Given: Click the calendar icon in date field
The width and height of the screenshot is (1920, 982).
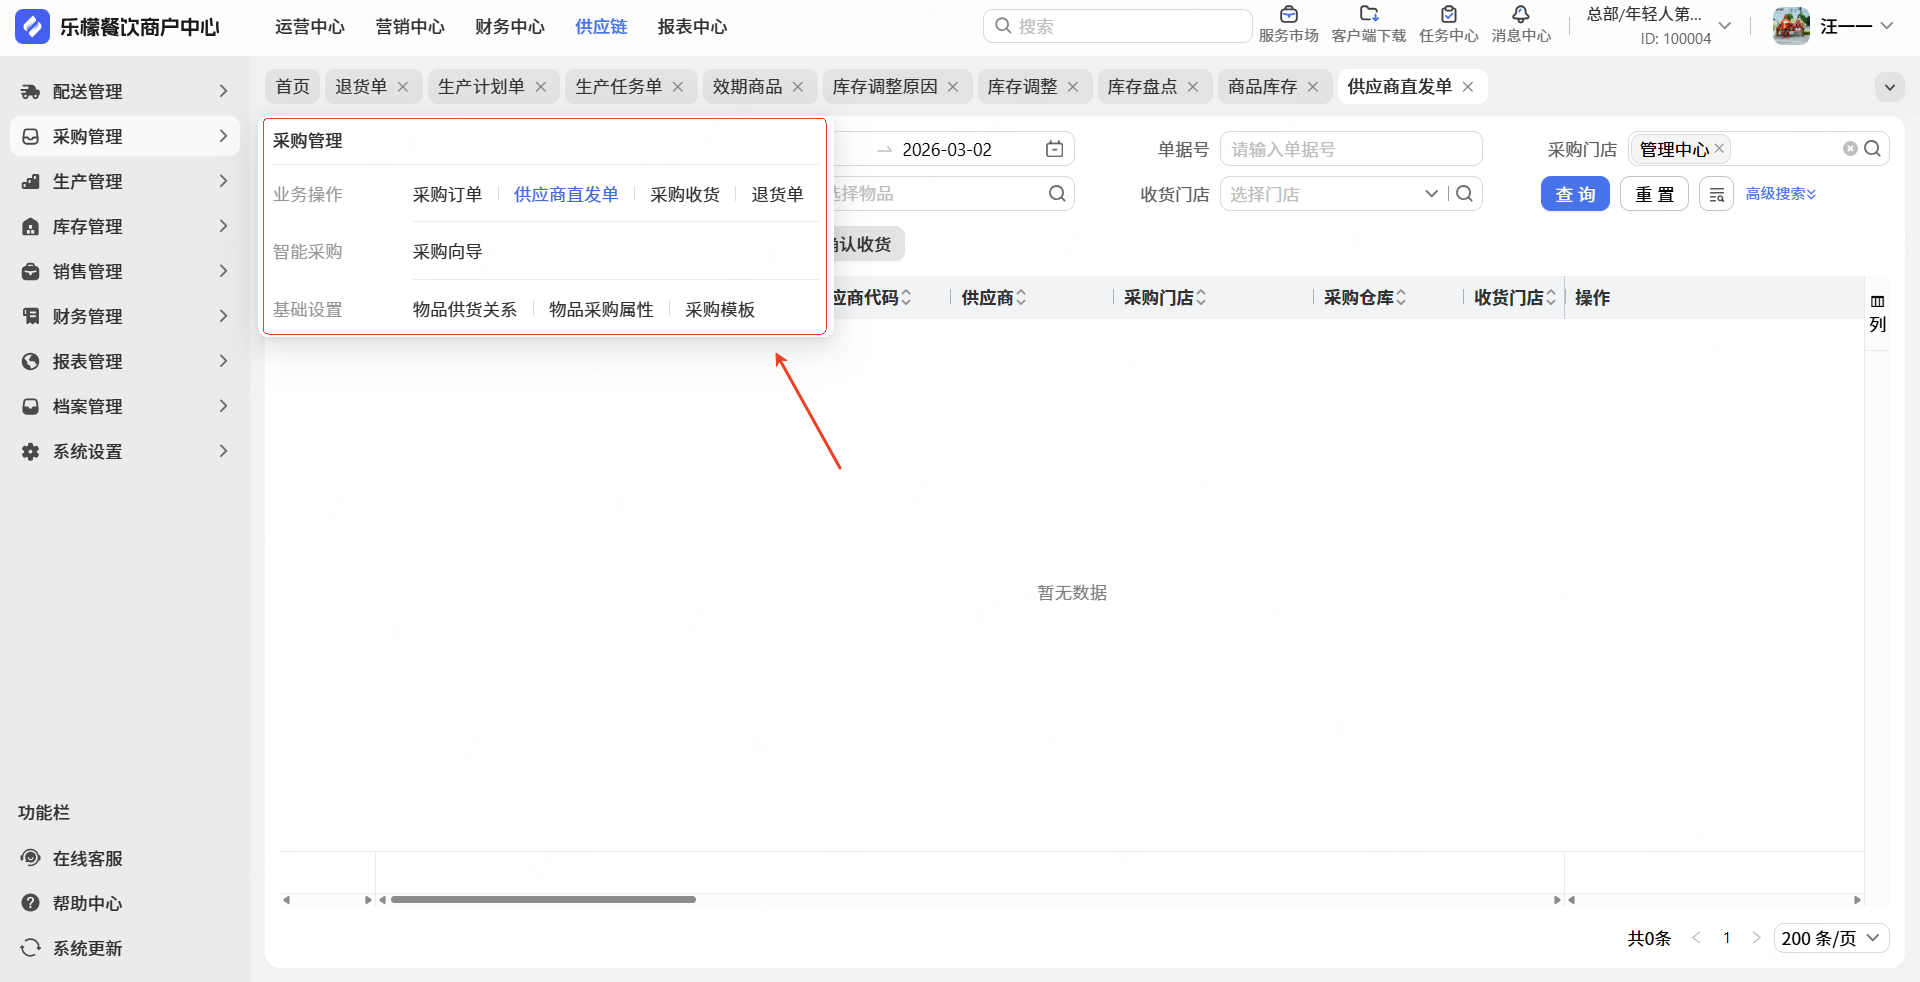Looking at the screenshot, I should point(1054,149).
